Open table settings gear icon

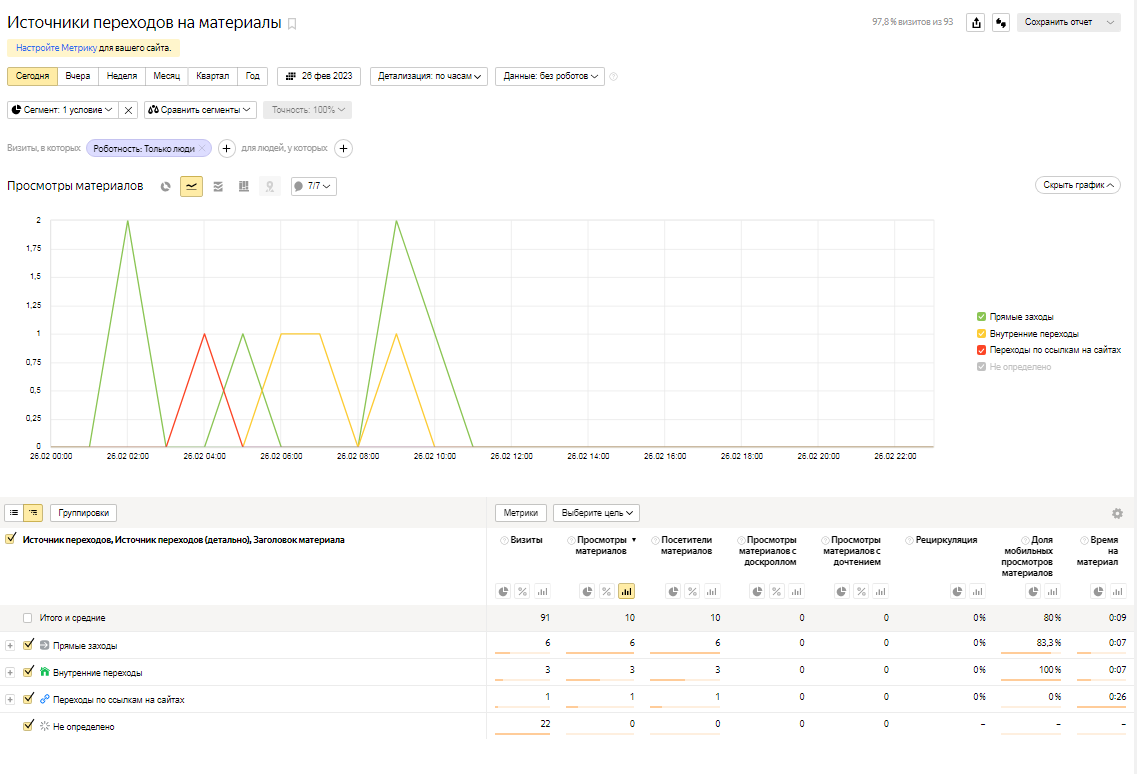pos(1117,514)
